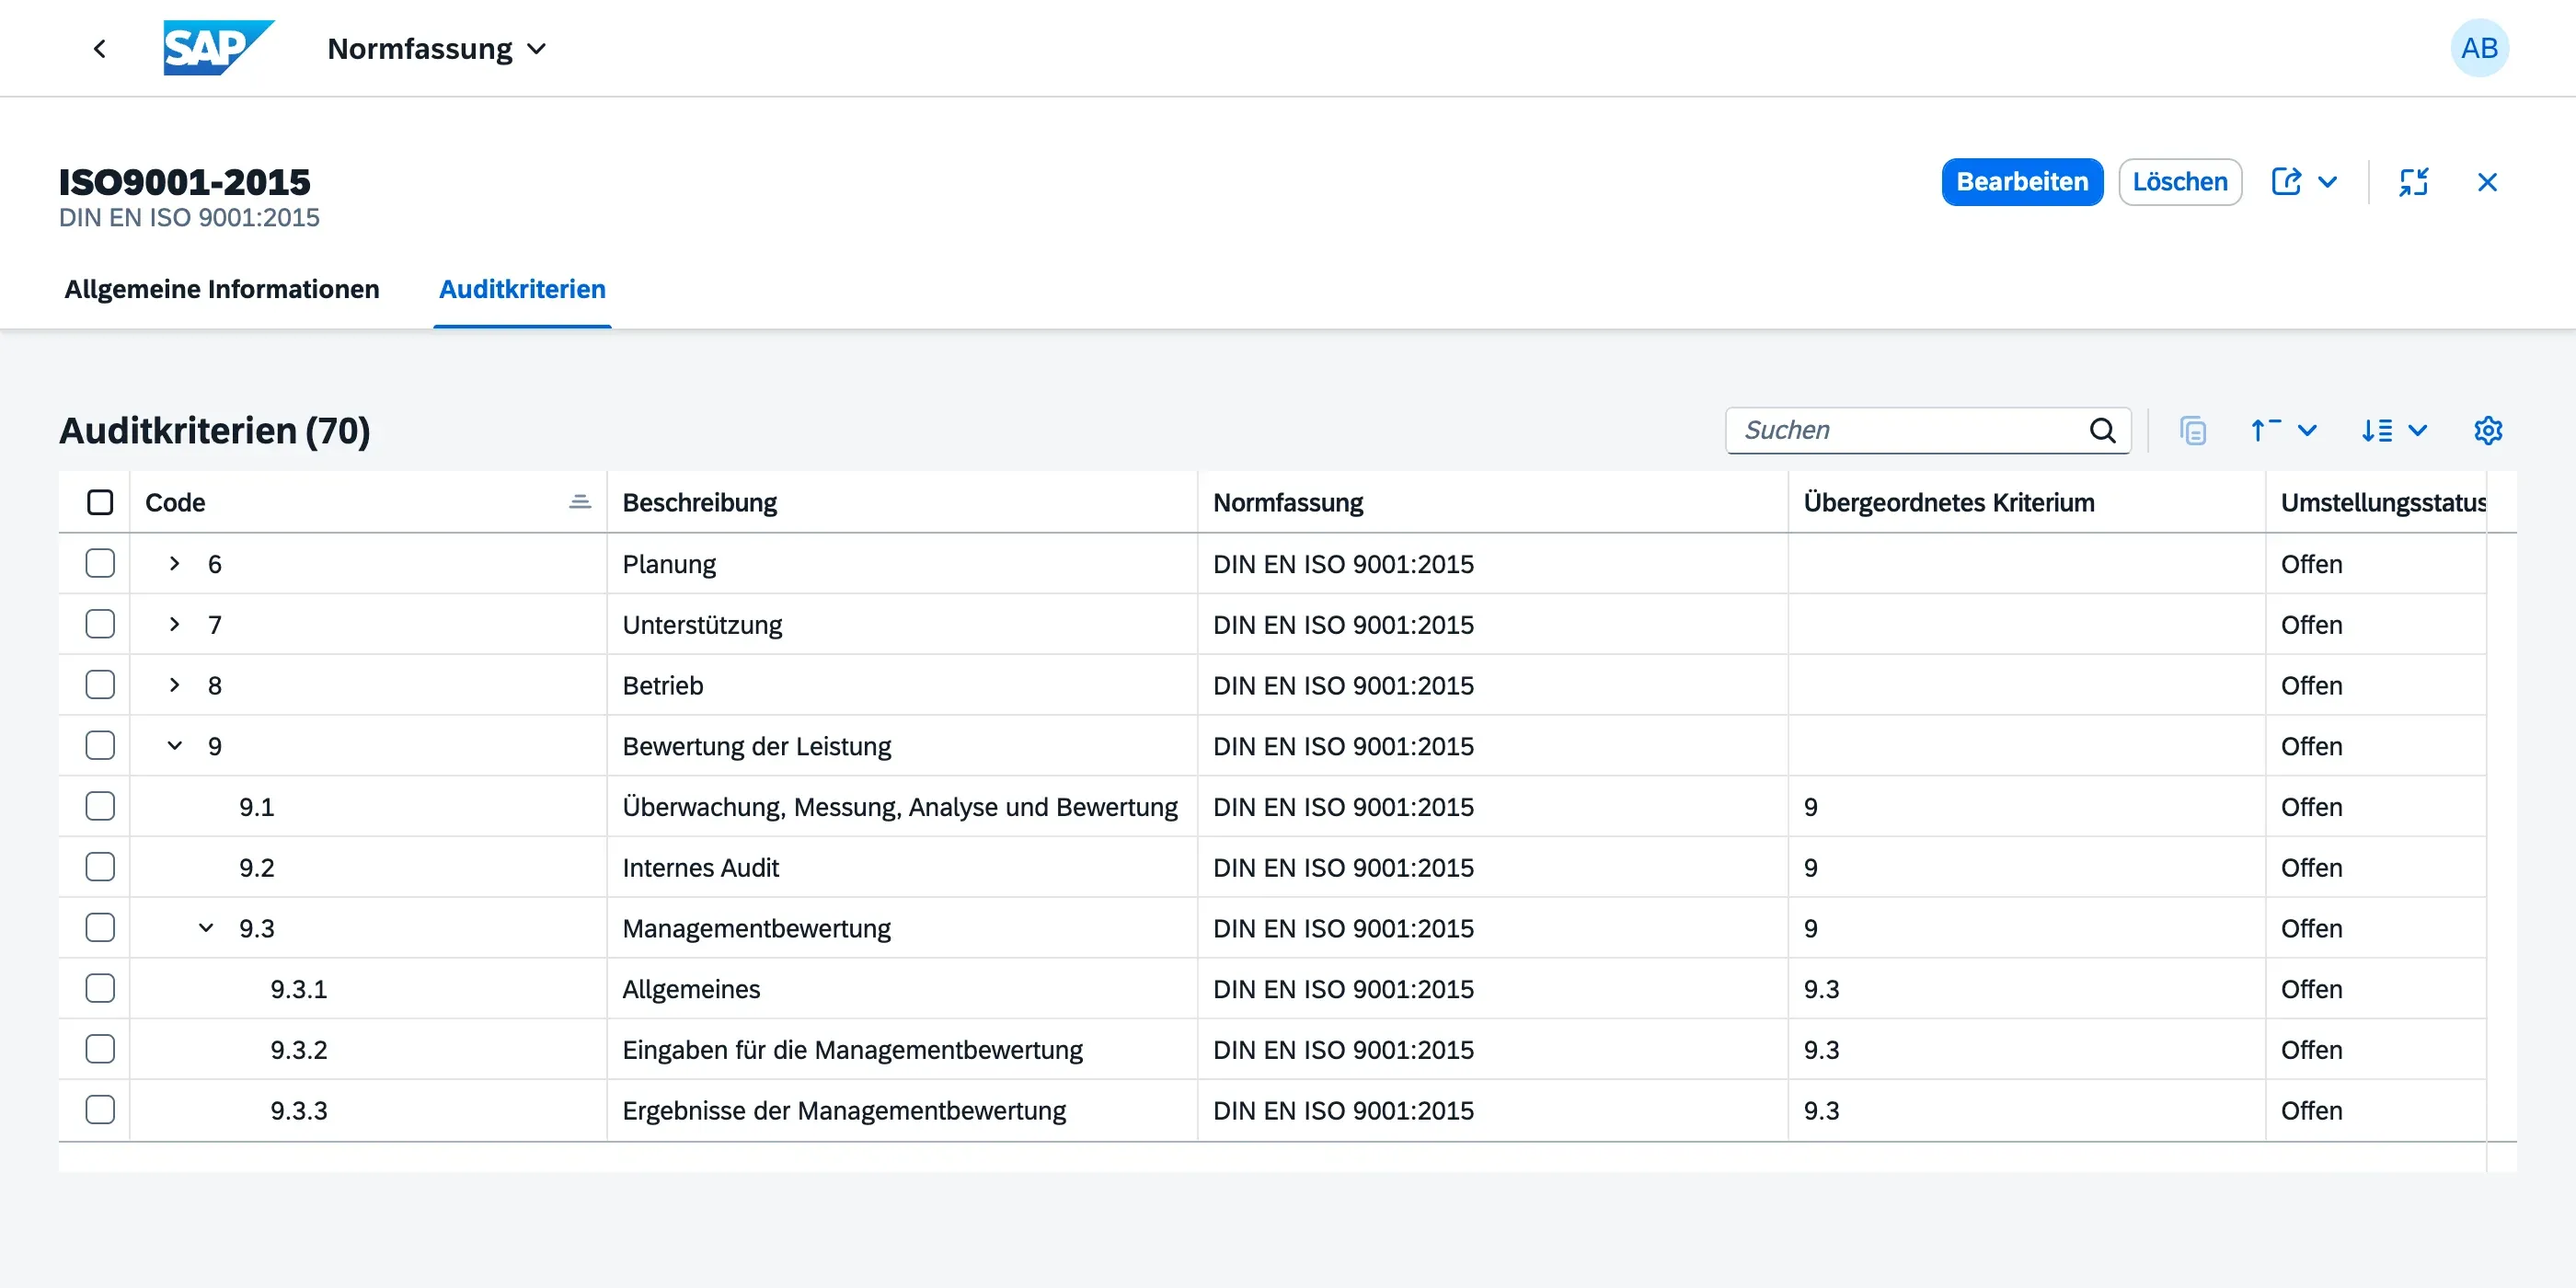Open expand-levels dropdown arrow

point(2417,430)
